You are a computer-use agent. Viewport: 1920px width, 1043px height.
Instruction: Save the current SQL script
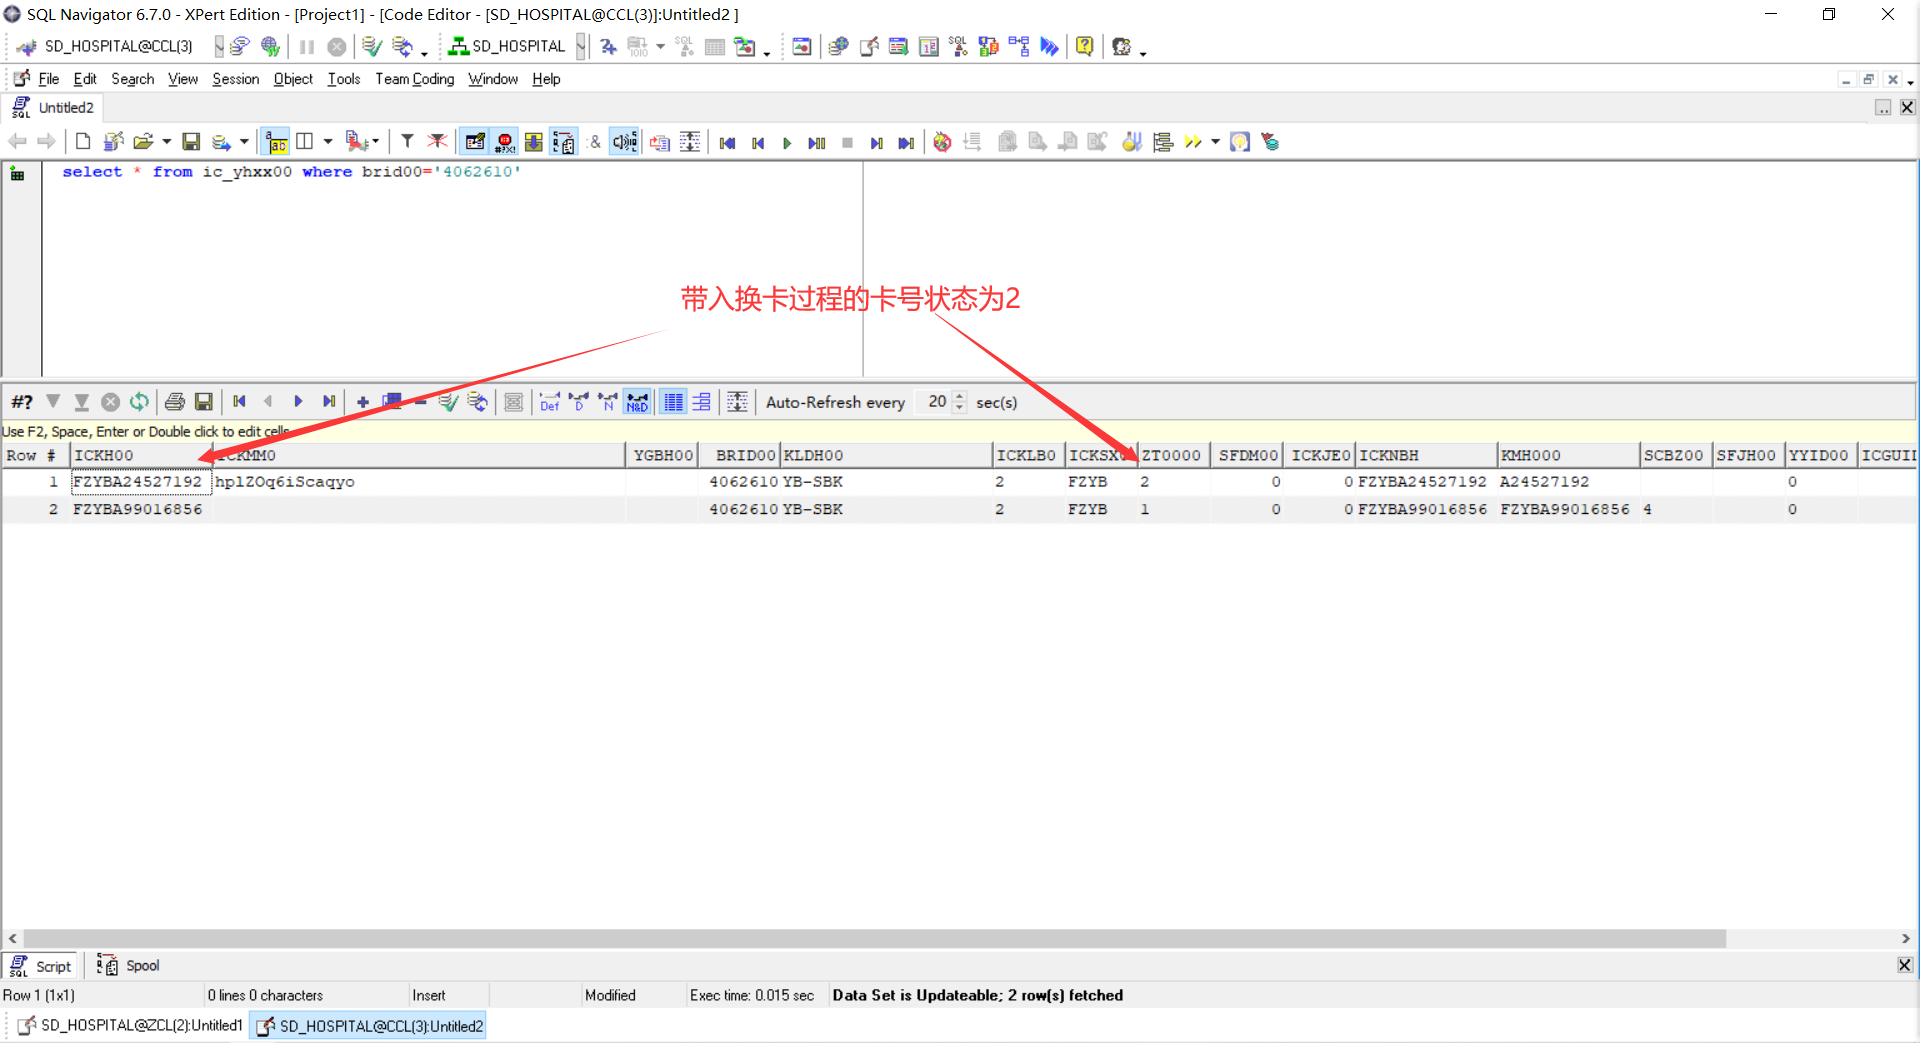point(191,142)
